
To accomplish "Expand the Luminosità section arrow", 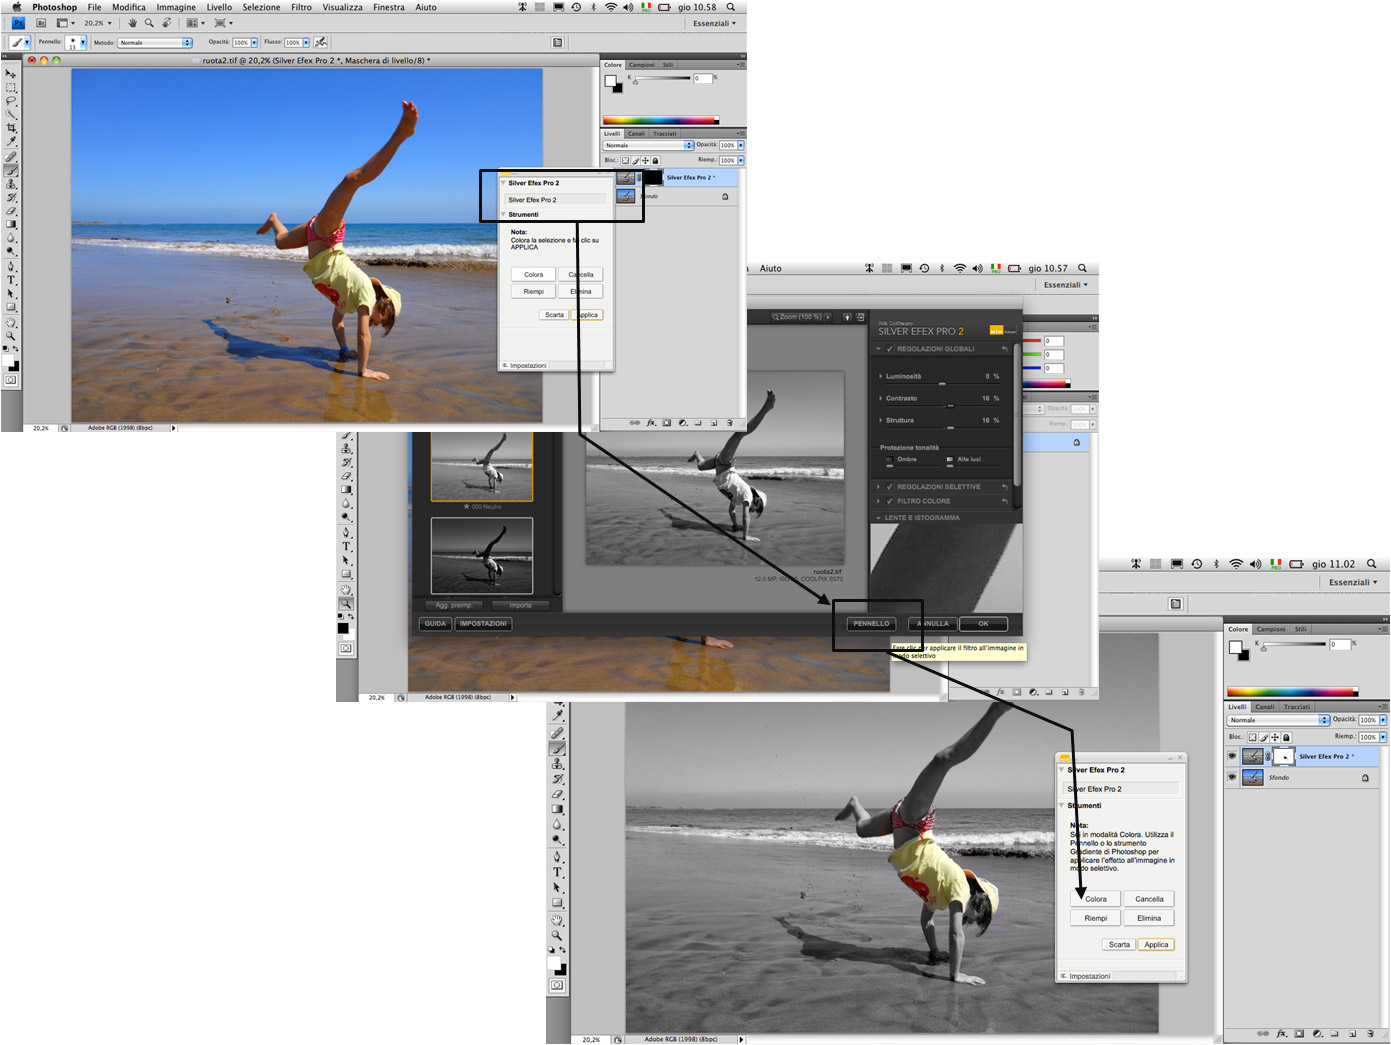I will point(881,376).
